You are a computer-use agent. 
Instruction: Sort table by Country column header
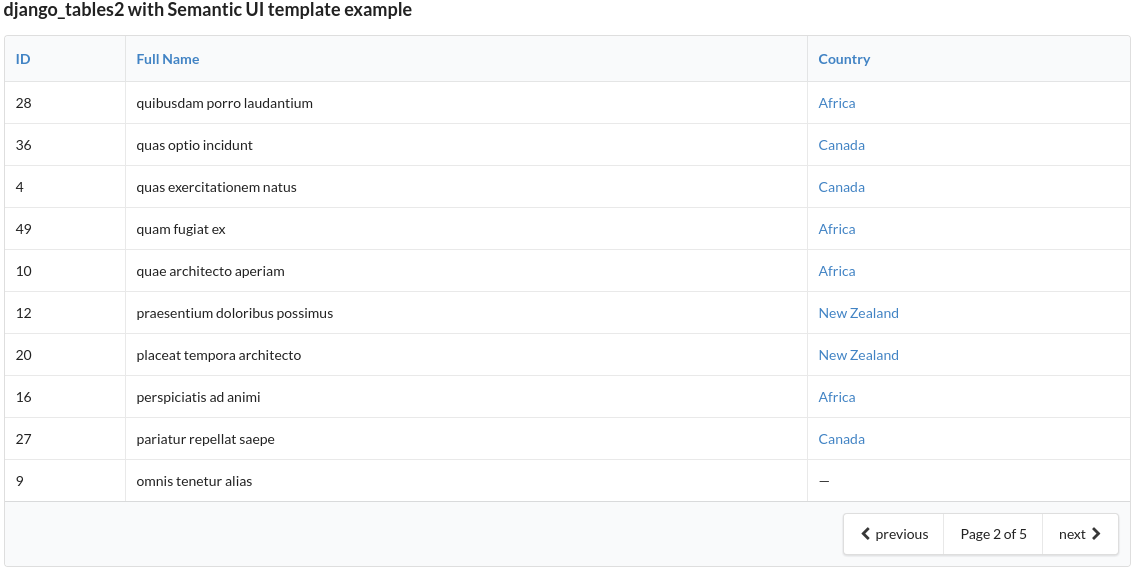pos(844,59)
